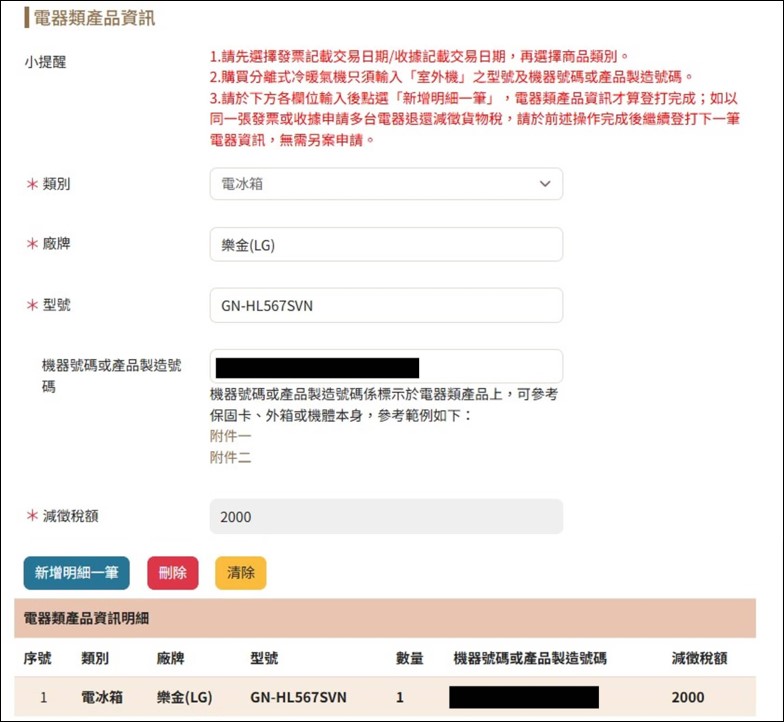784x722 pixels.
Task: Click the 數量 column header
Action: 409,658
